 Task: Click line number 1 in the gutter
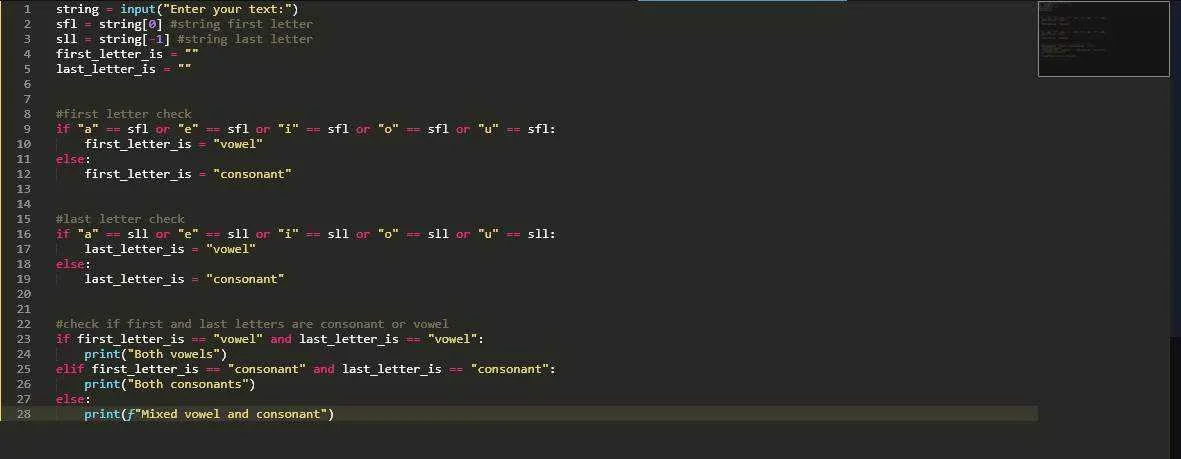tap(27, 9)
